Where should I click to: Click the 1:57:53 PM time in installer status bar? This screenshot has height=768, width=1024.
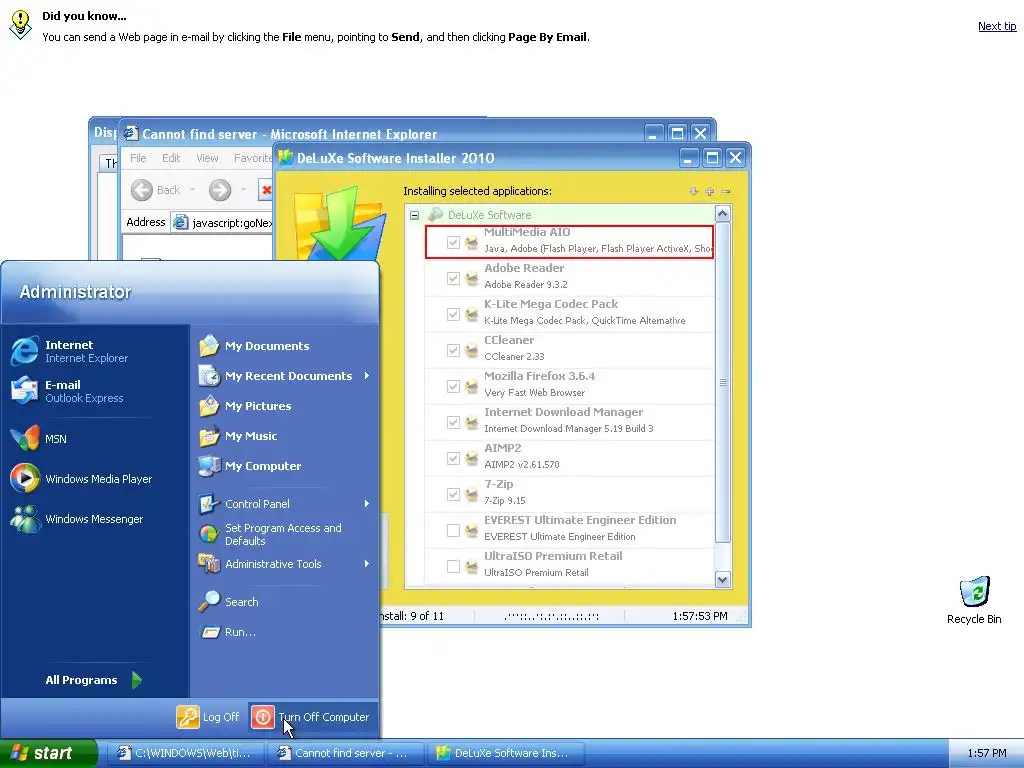point(699,616)
